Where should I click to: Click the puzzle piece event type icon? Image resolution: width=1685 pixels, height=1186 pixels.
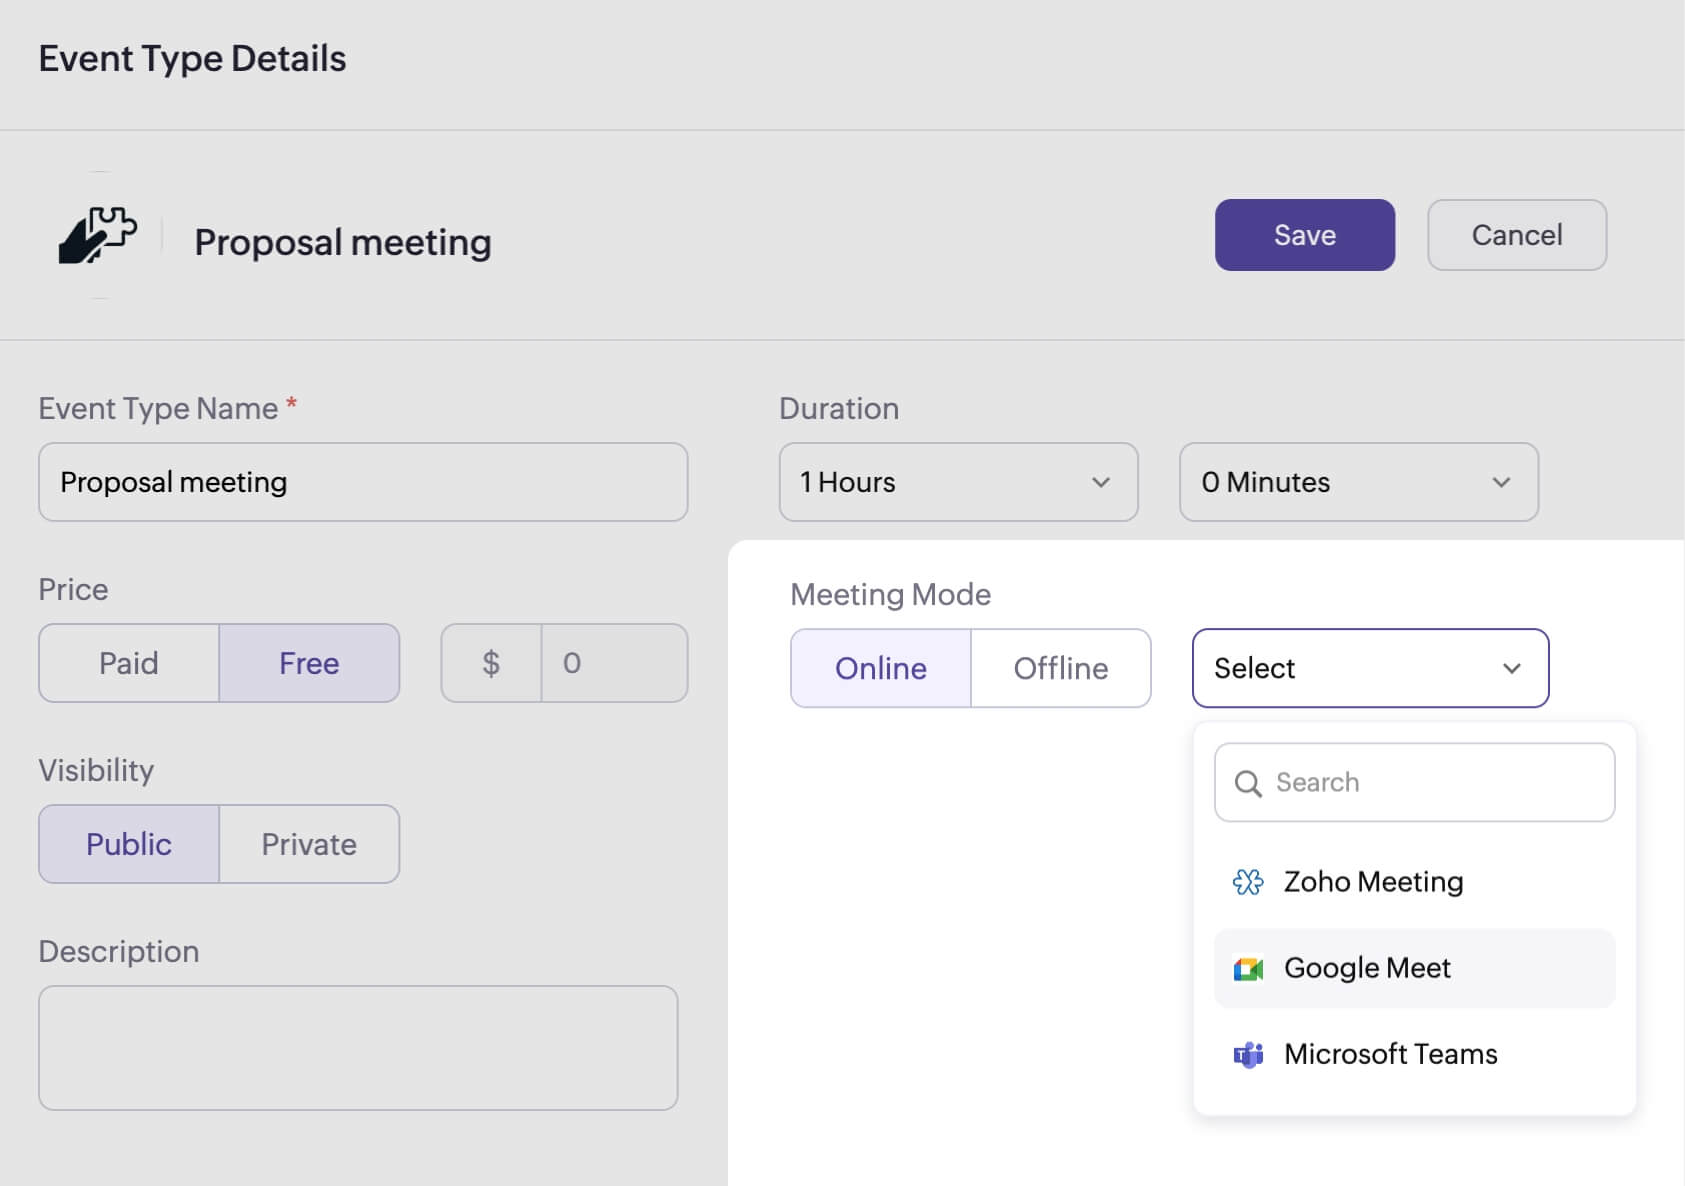coord(98,236)
